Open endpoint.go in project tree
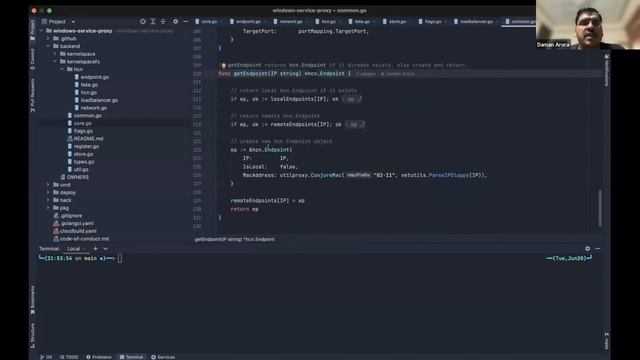640x360 pixels. [x=95, y=77]
